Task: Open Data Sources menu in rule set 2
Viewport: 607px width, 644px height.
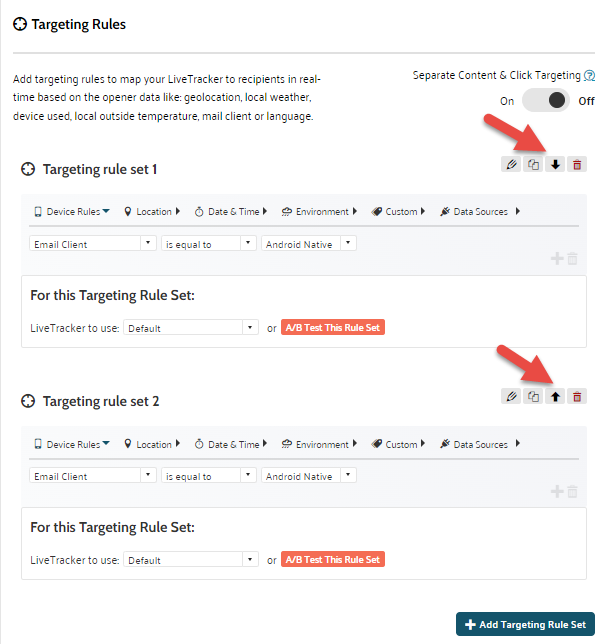Action: pyautogui.click(x=479, y=445)
